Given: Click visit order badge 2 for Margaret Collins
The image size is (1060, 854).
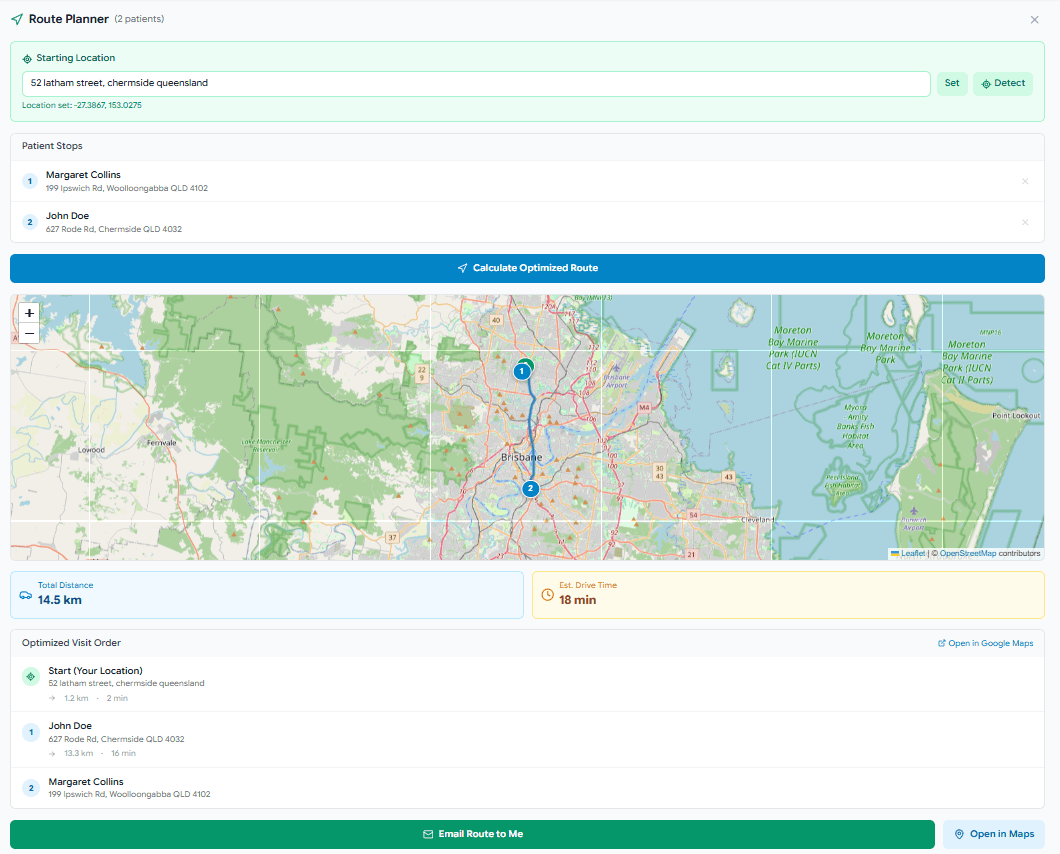Looking at the screenshot, I should [31, 788].
